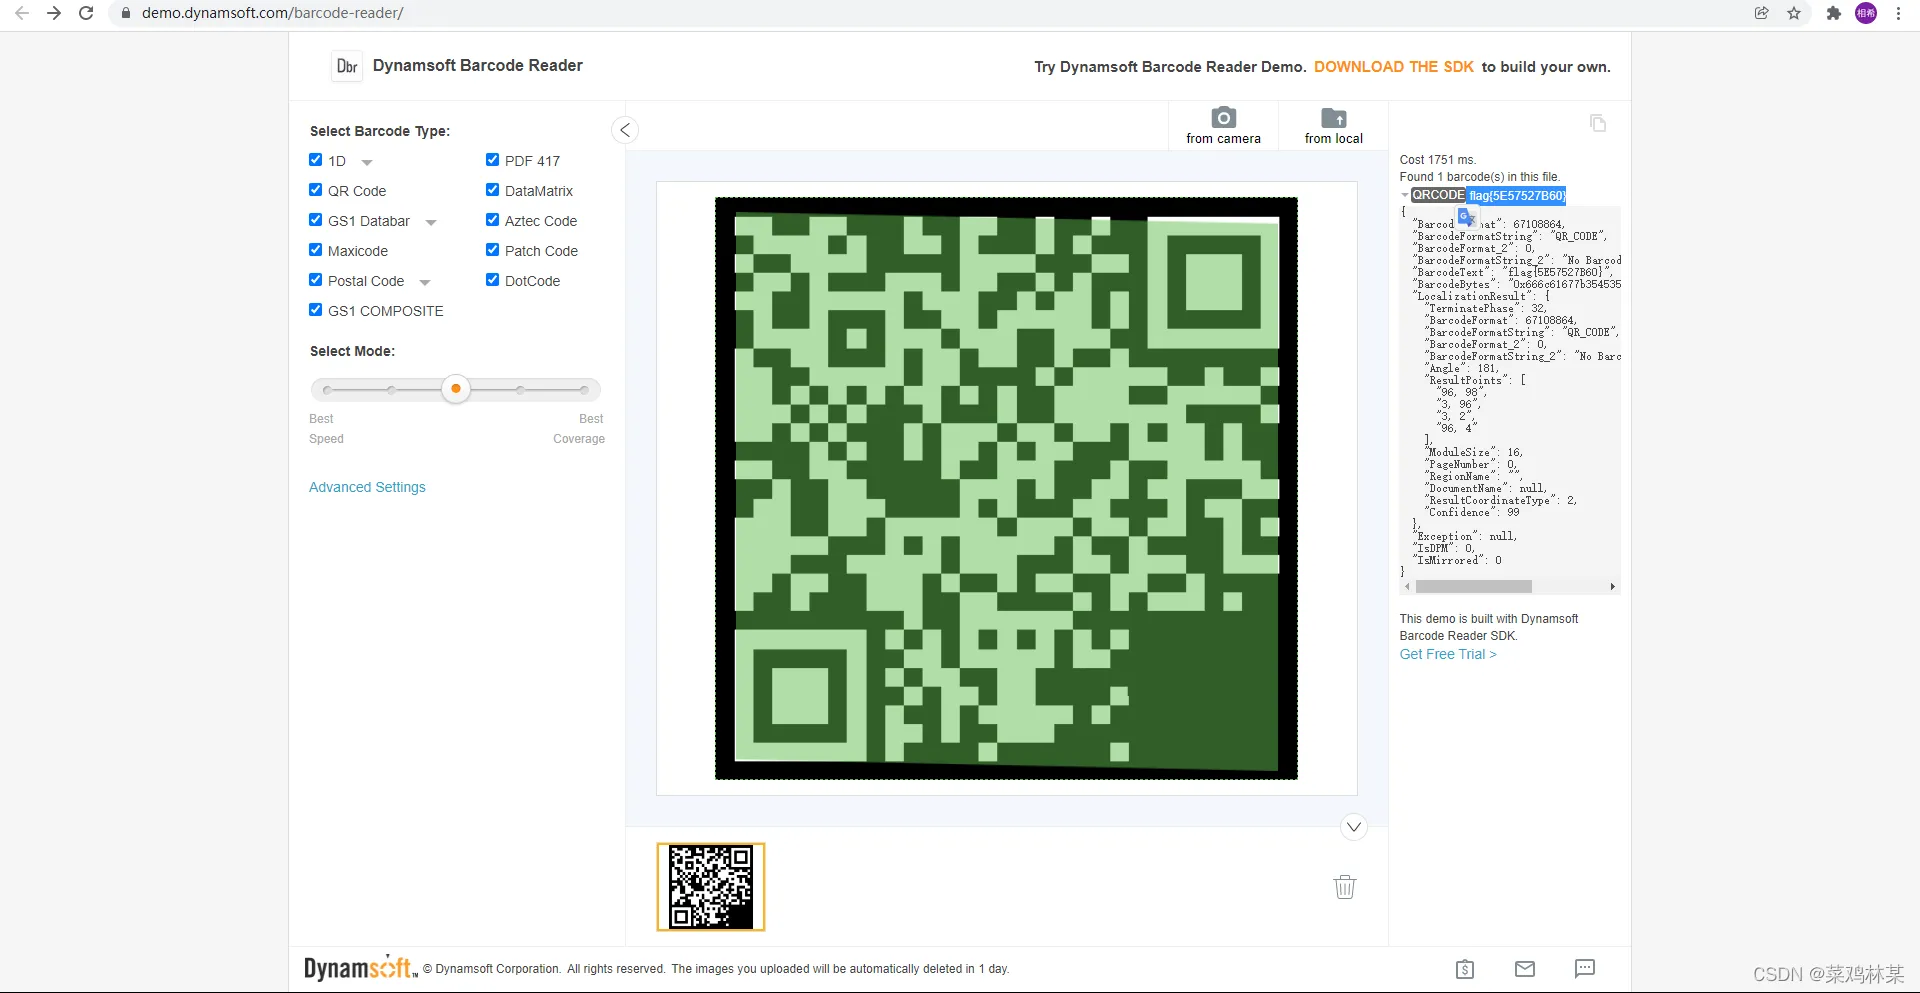Click the copy results icon
The width and height of the screenshot is (1920, 993).
coord(1598,123)
